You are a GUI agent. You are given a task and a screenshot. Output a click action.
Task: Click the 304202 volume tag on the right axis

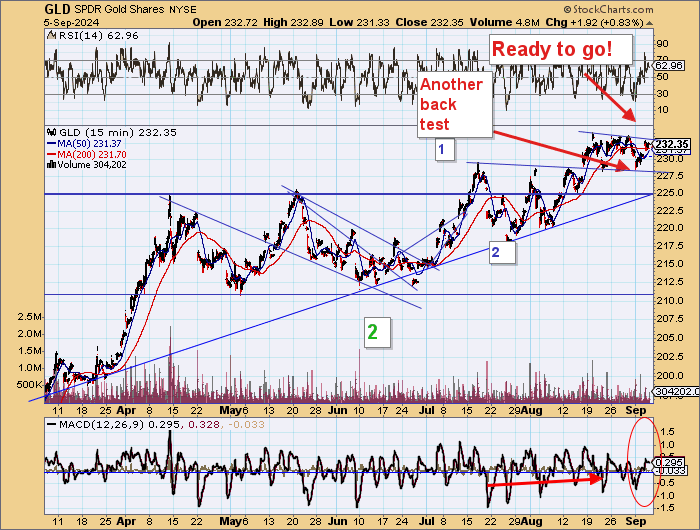pyautogui.click(x=677, y=392)
